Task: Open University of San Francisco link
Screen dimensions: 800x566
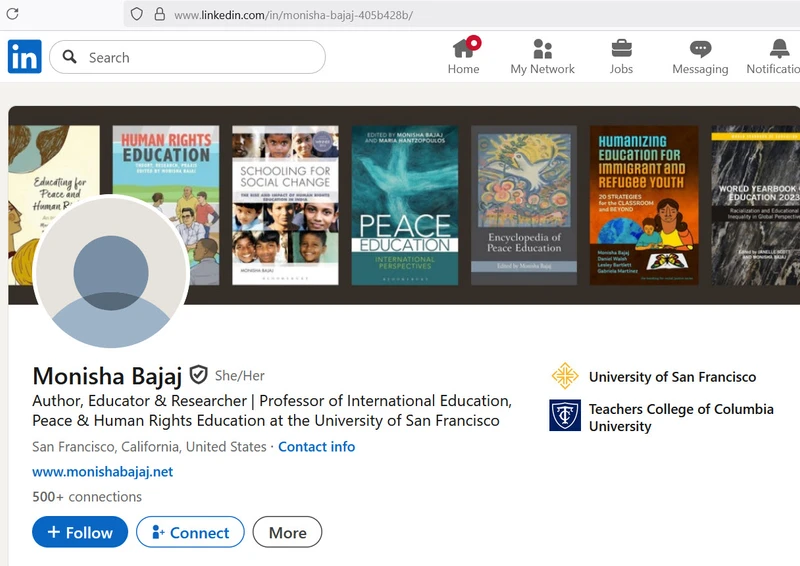Action: coord(672,377)
